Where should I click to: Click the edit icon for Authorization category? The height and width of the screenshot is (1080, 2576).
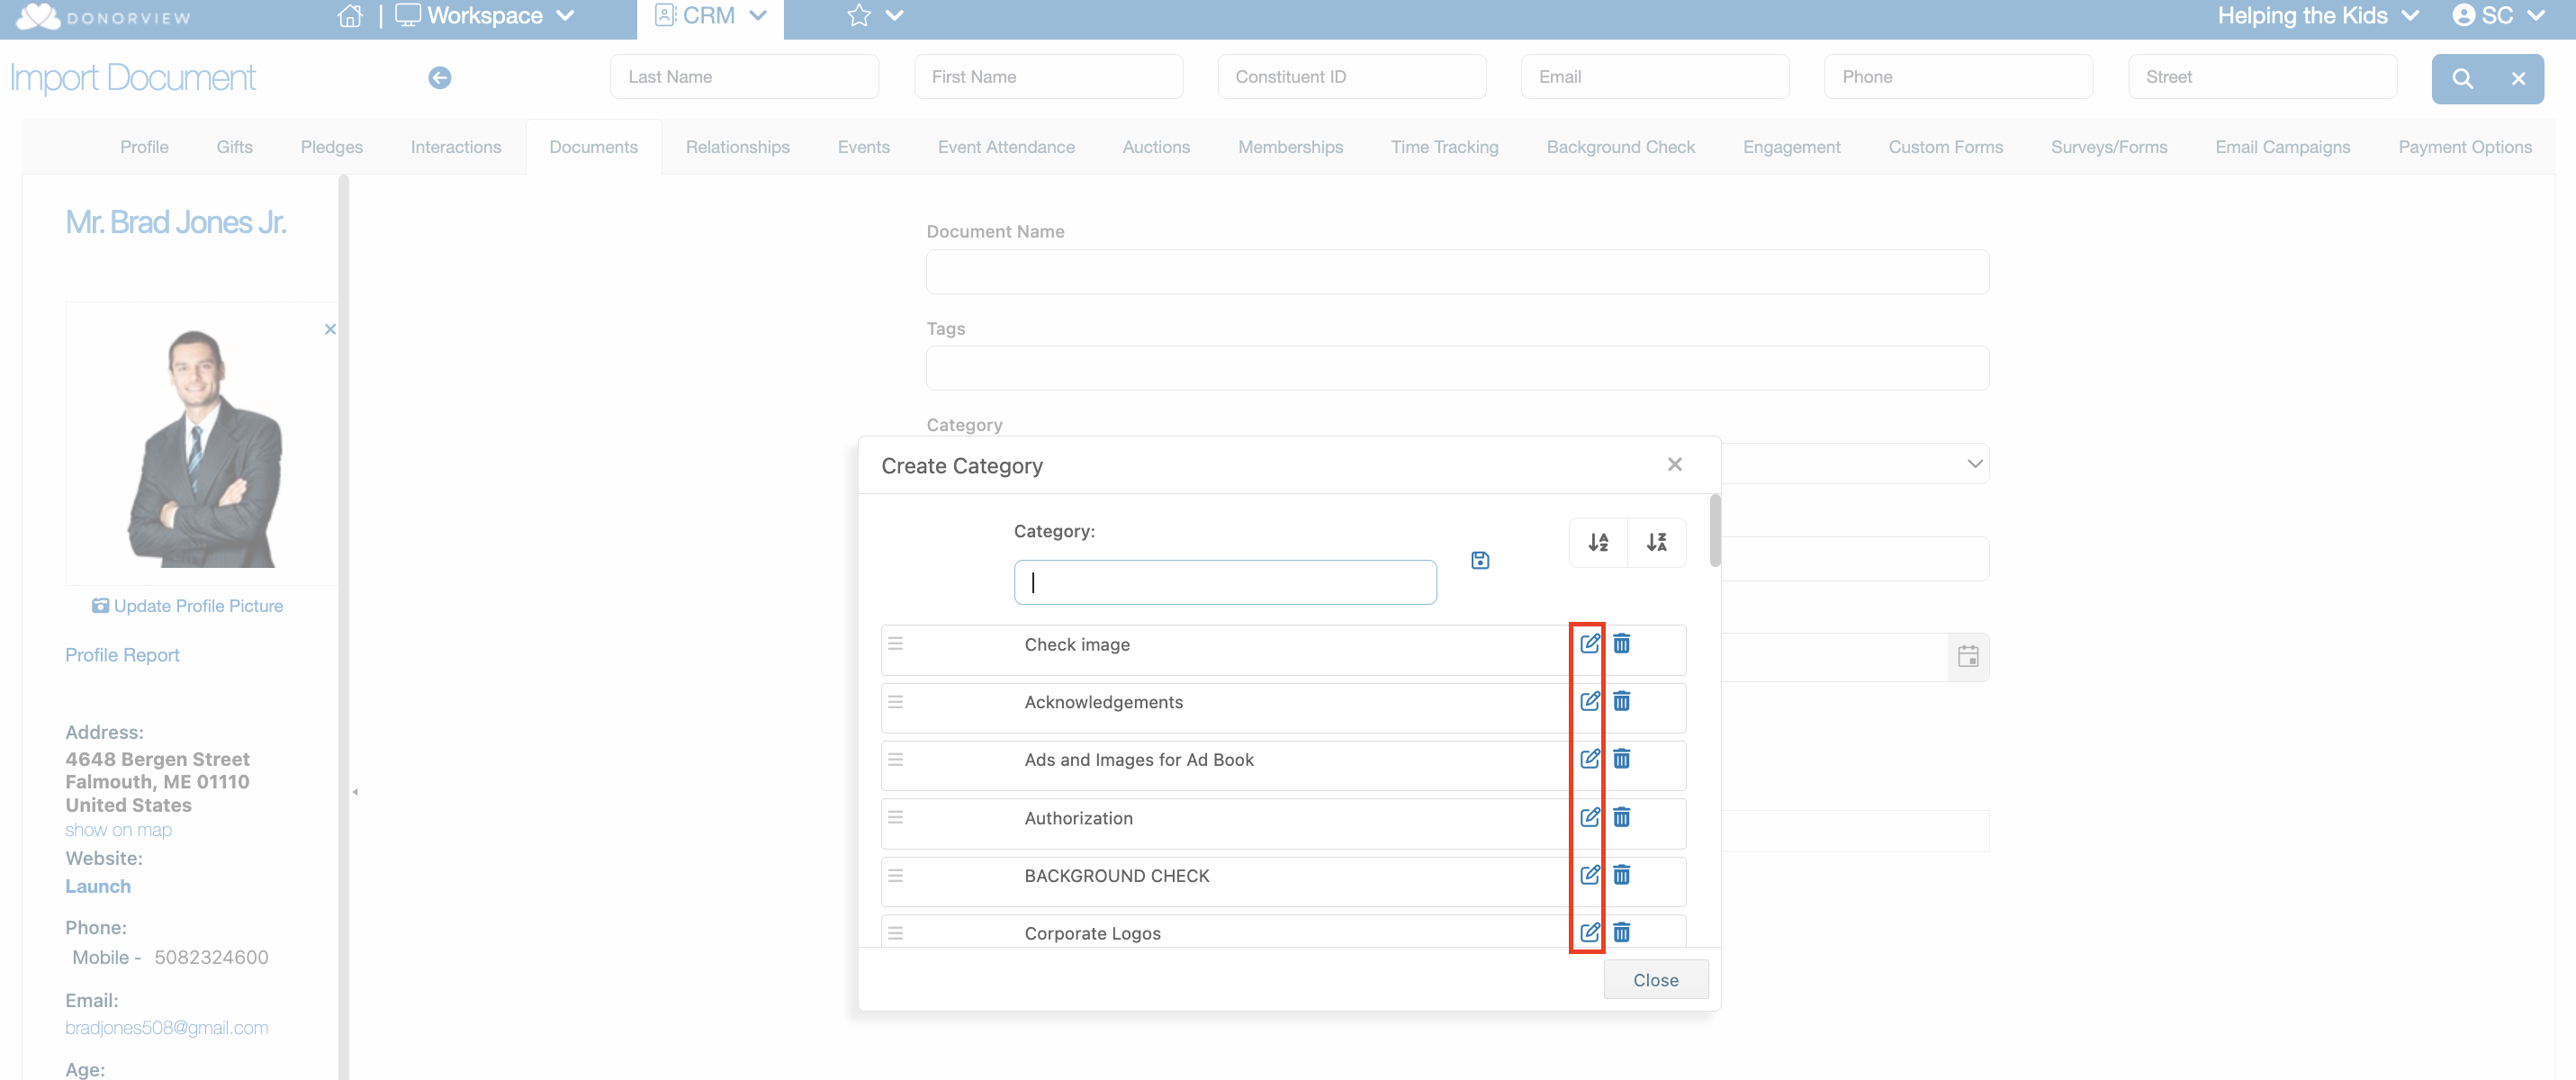click(x=1589, y=817)
